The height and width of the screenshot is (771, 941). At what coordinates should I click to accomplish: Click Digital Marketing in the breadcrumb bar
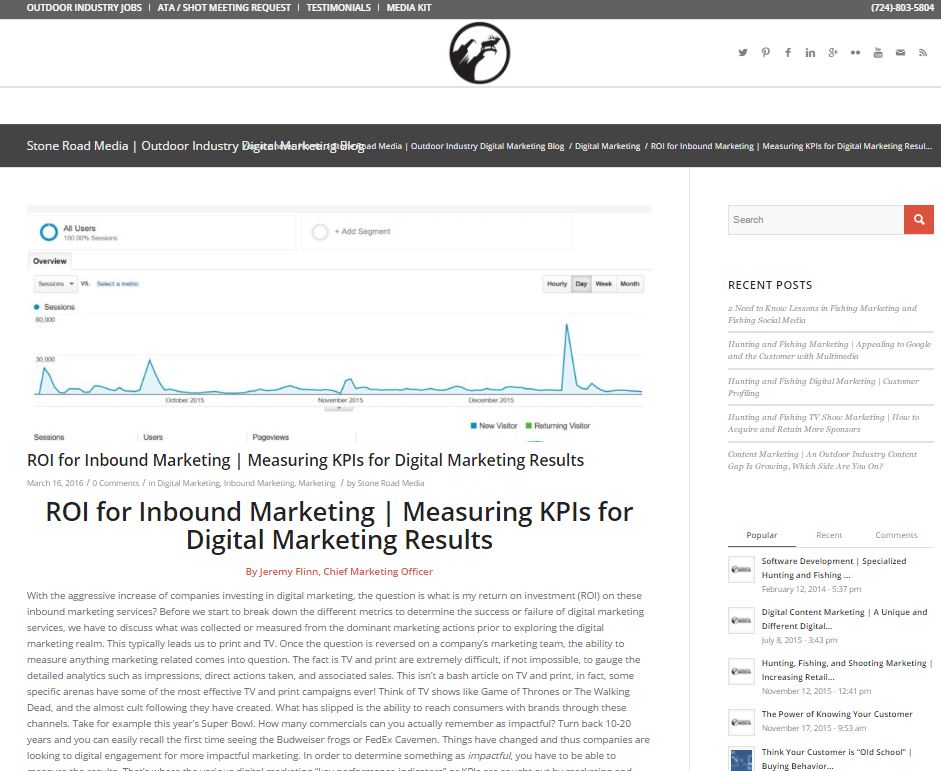[x=607, y=146]
